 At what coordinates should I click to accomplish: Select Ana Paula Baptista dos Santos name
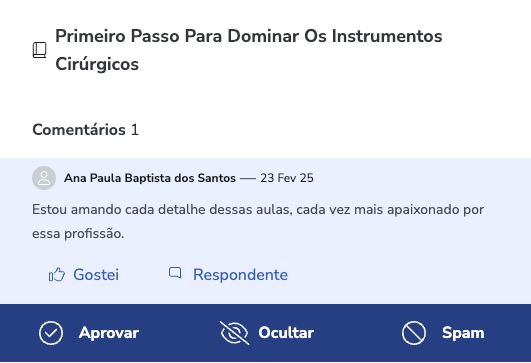click(150, 178)
